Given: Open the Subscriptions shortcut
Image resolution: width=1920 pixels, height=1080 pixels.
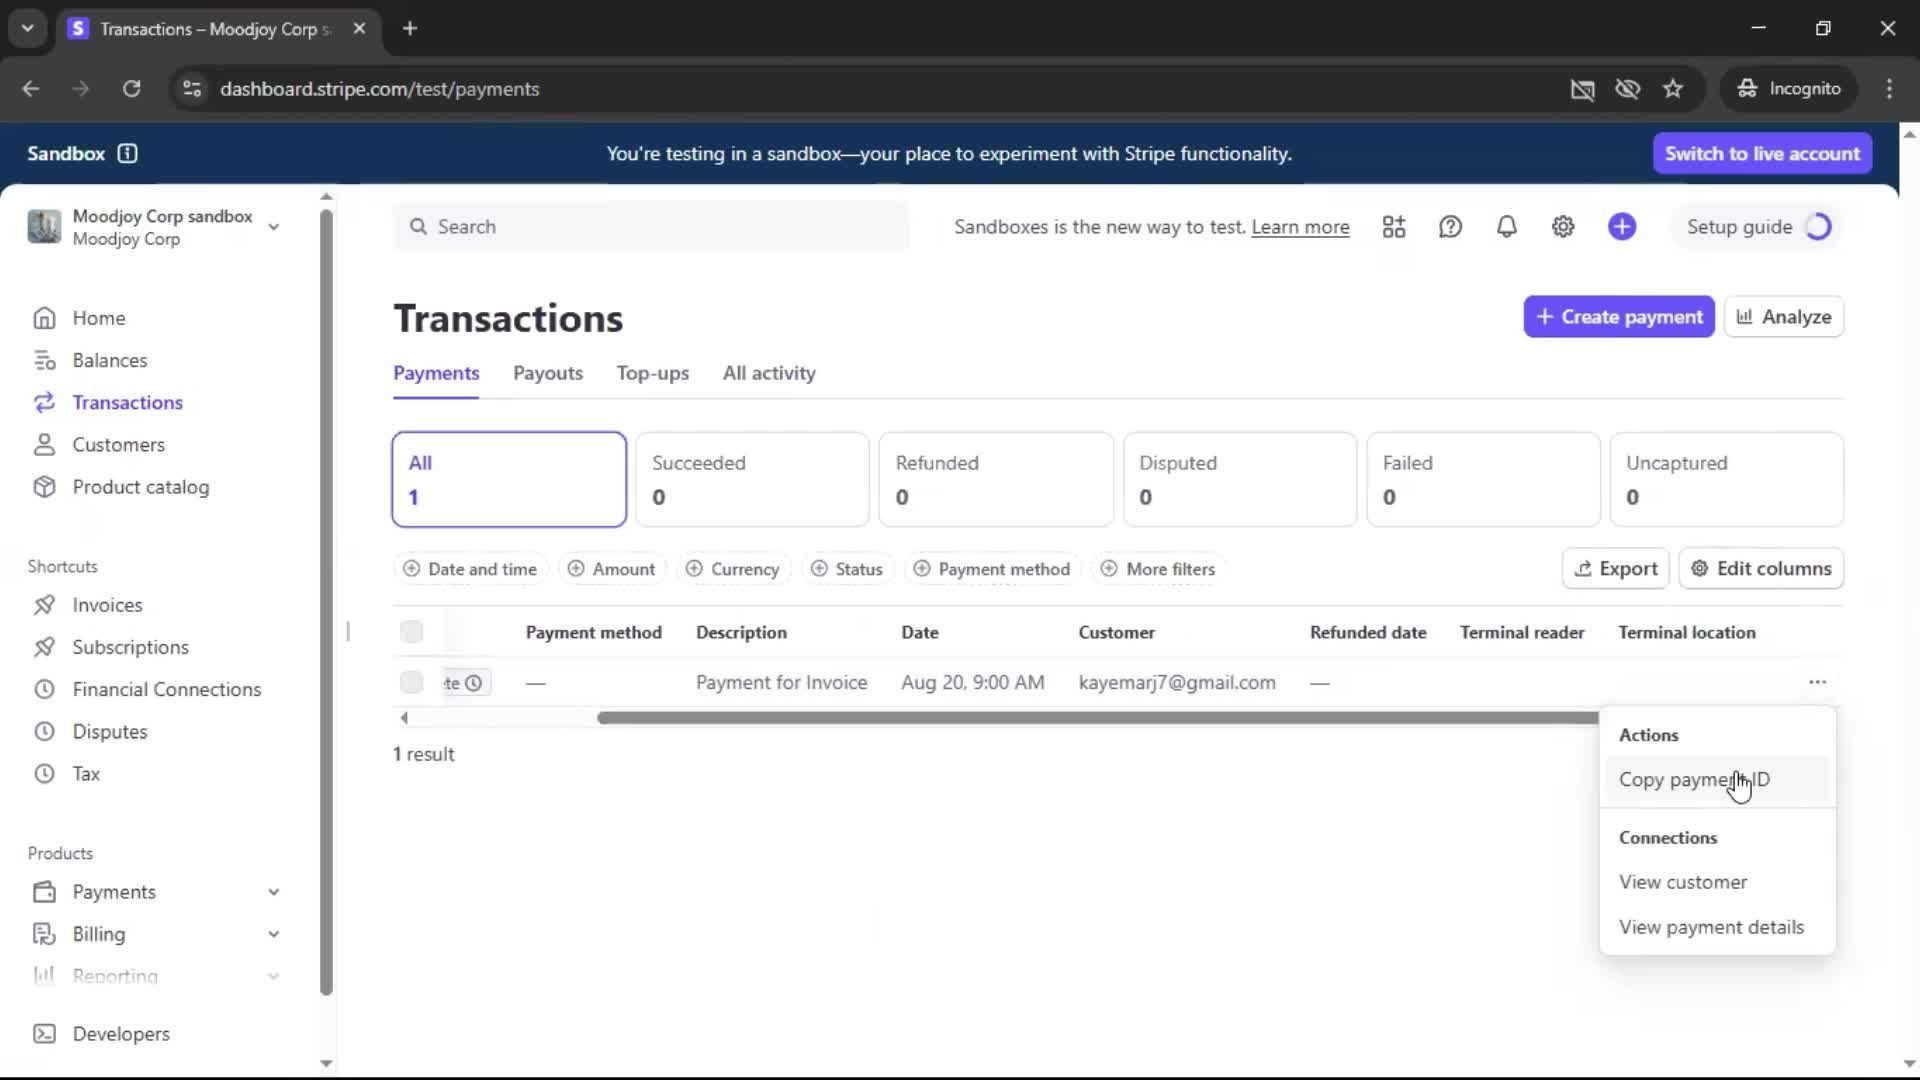Looking at the screenshot, I should (130, 647).
